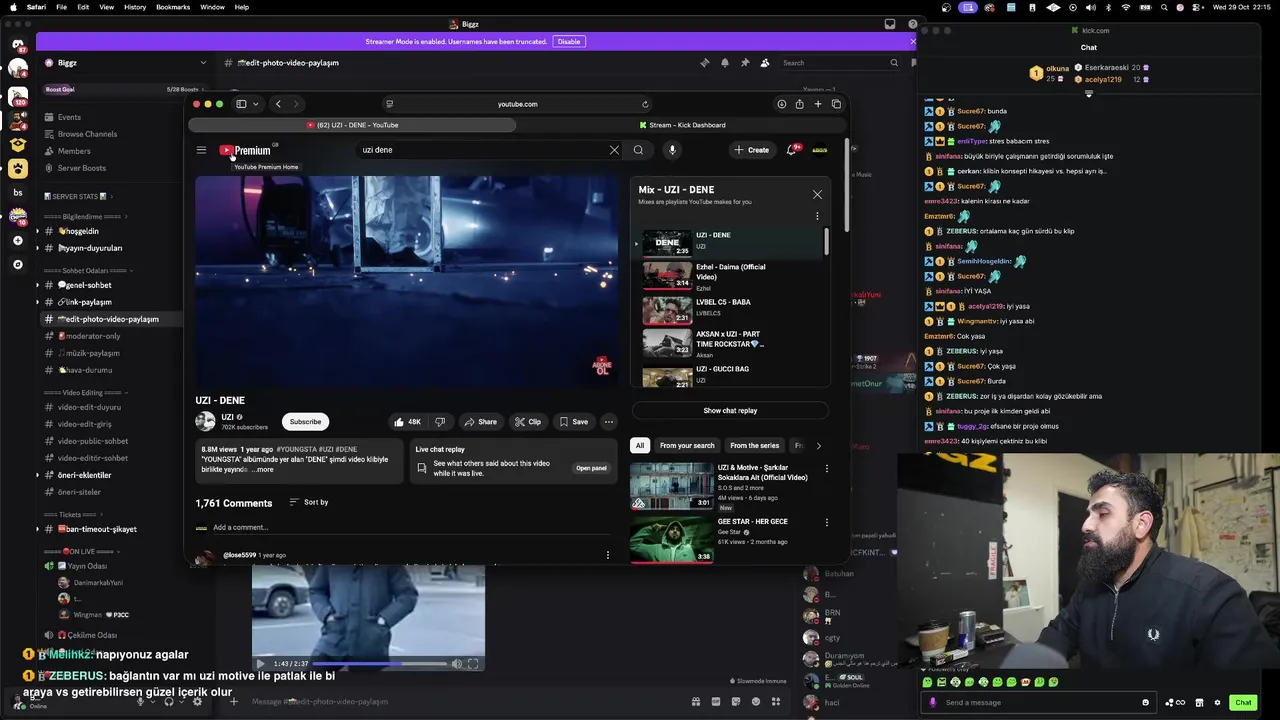Subscribe to the UZI channel

pyautogui.click(x=305, y=422)
